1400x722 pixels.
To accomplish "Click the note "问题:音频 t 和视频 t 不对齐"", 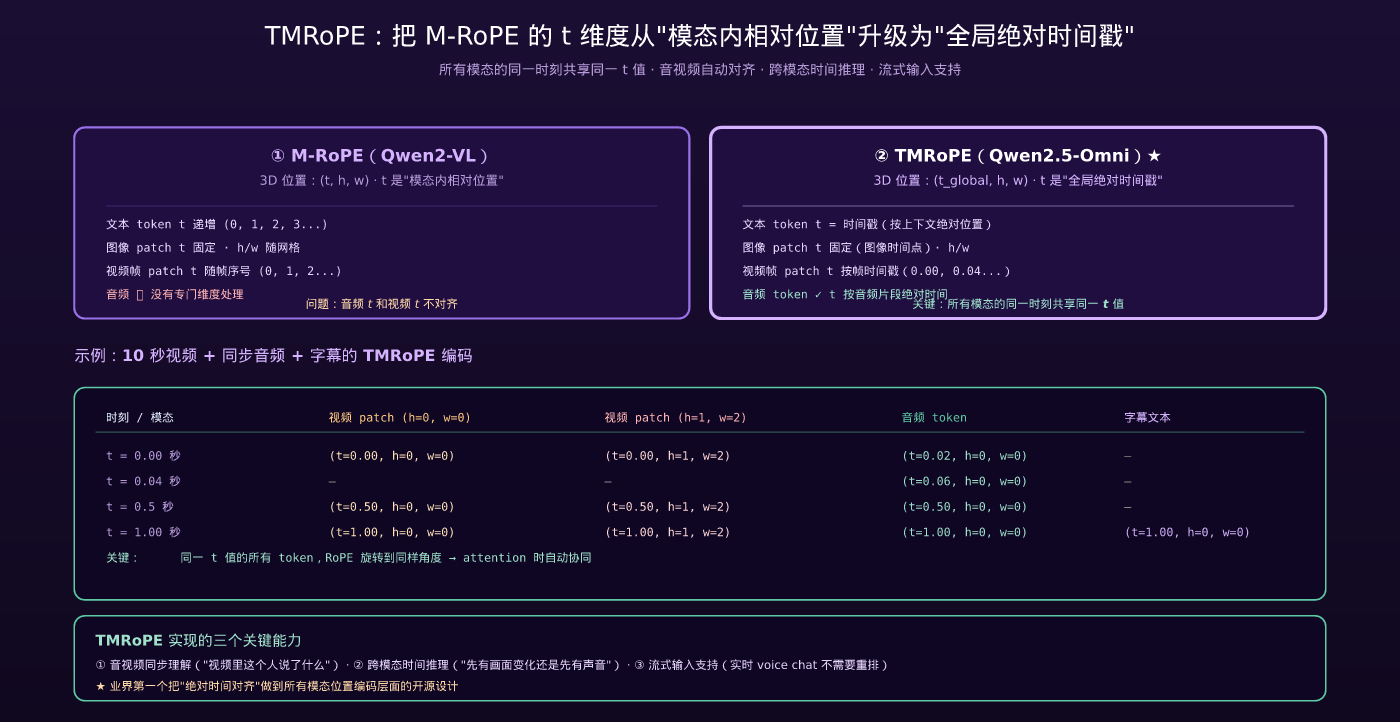I will pos(382,304).
